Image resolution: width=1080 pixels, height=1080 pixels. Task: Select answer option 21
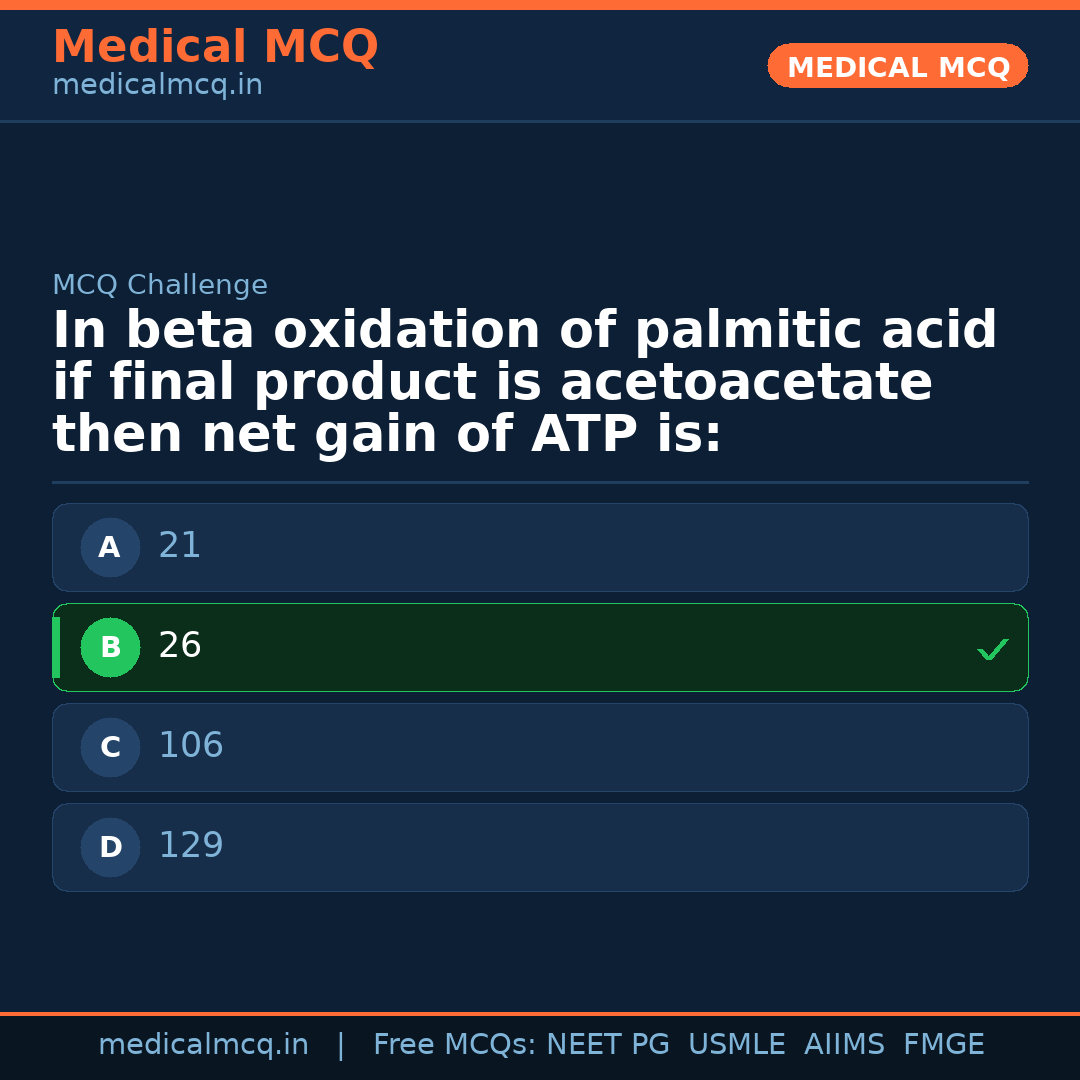[540, 547]
